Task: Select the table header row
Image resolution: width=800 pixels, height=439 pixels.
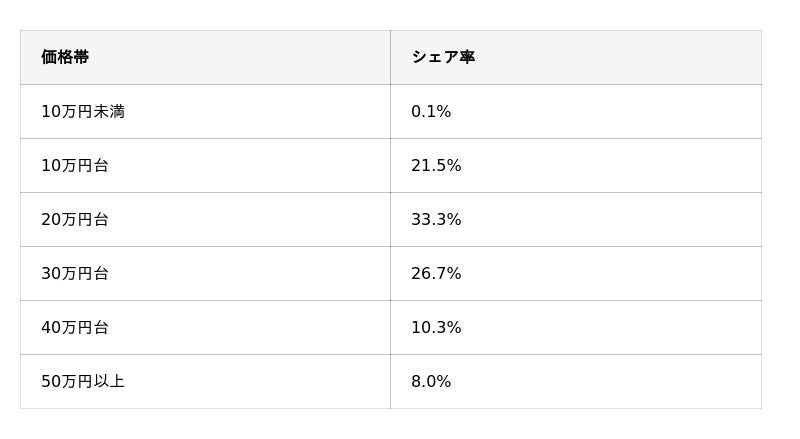Action: (x=390, y=57)
